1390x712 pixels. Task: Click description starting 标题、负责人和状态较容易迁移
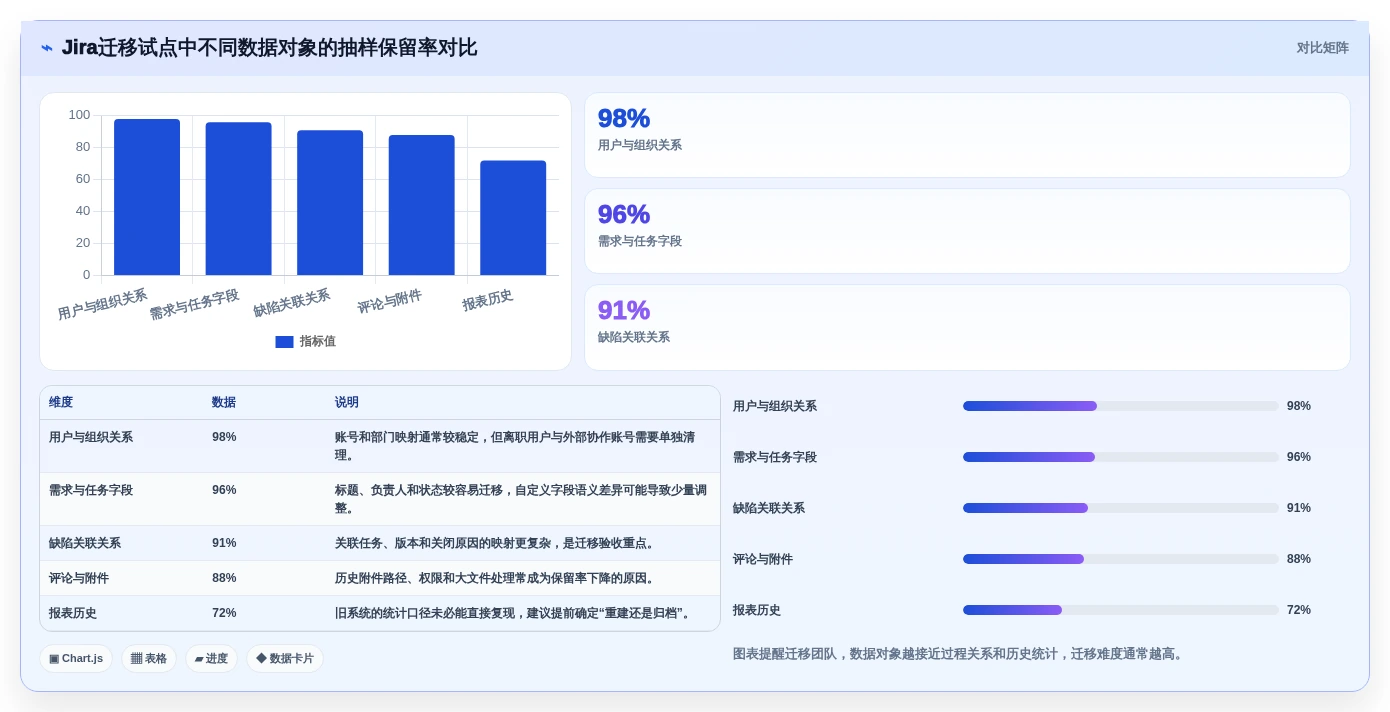coord(521,499)
